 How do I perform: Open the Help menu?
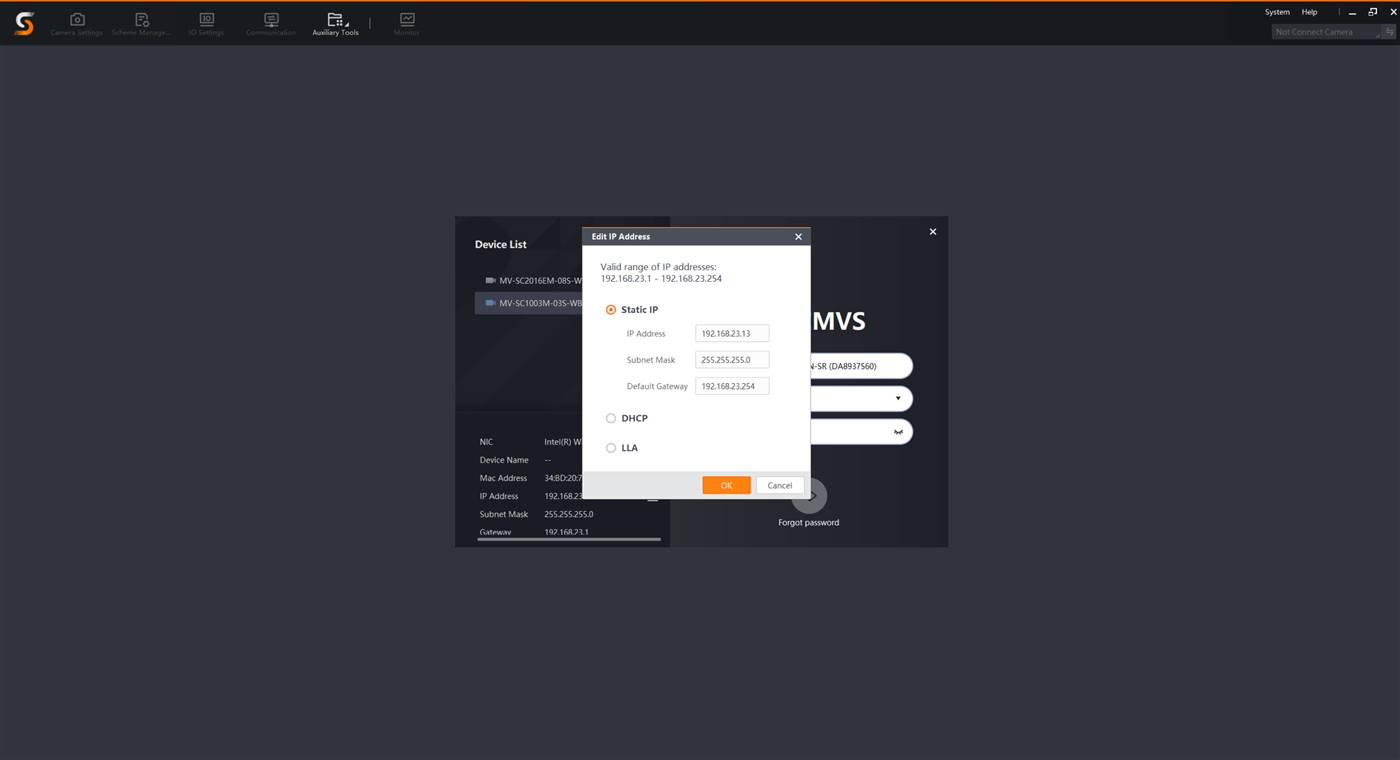click(1309, 12)
